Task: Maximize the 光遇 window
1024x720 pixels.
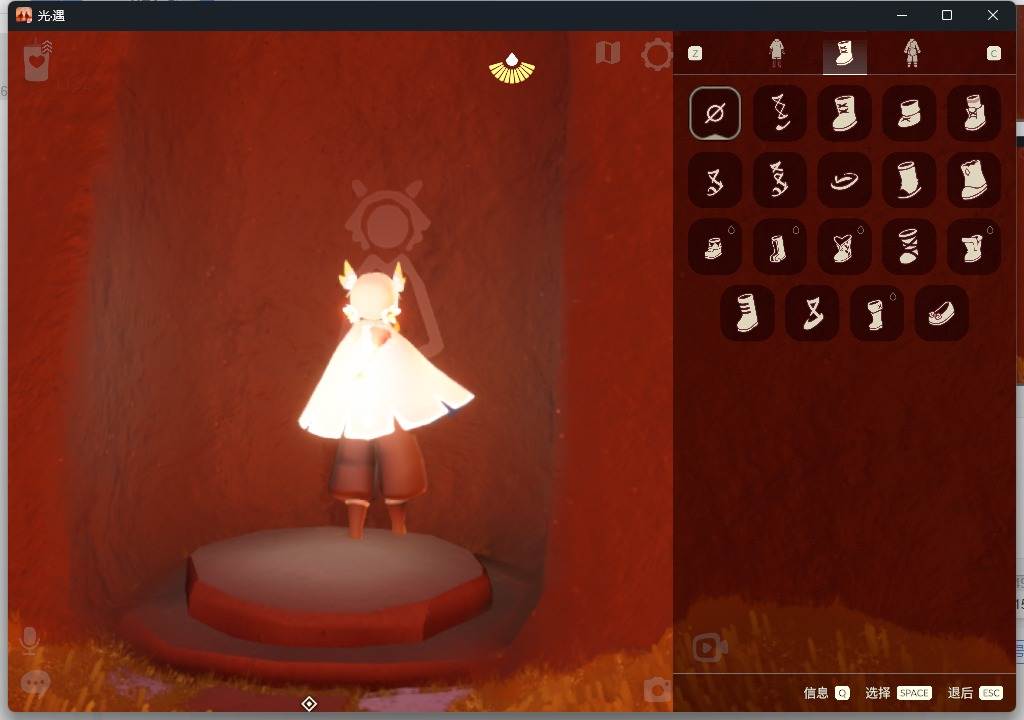Action: point(947,15)
